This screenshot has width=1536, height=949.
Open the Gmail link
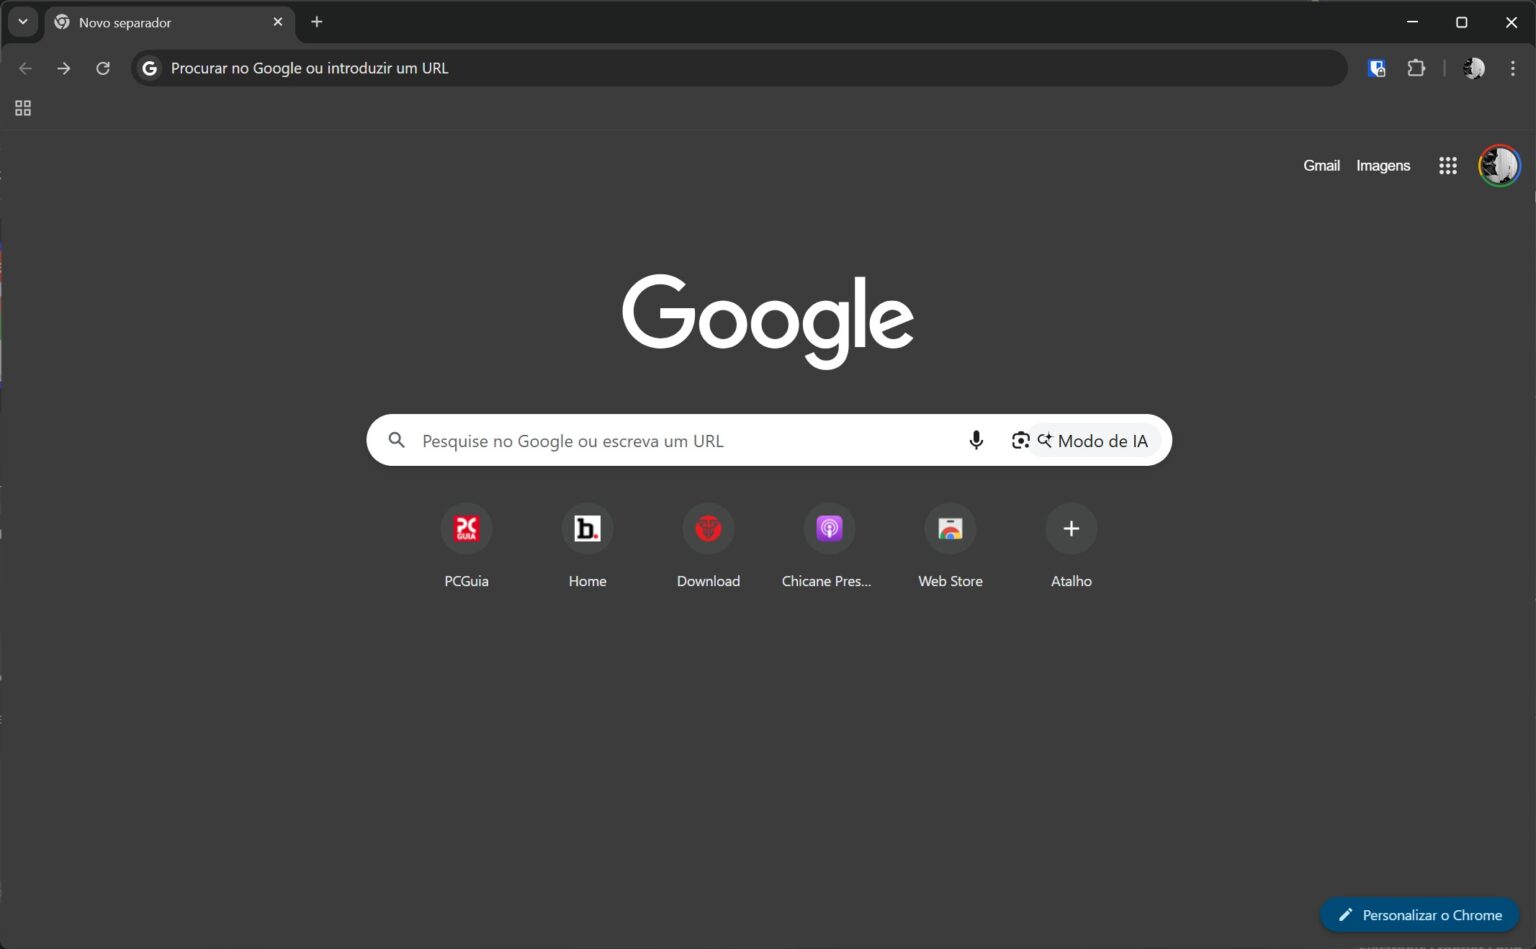click(1321, 166)
